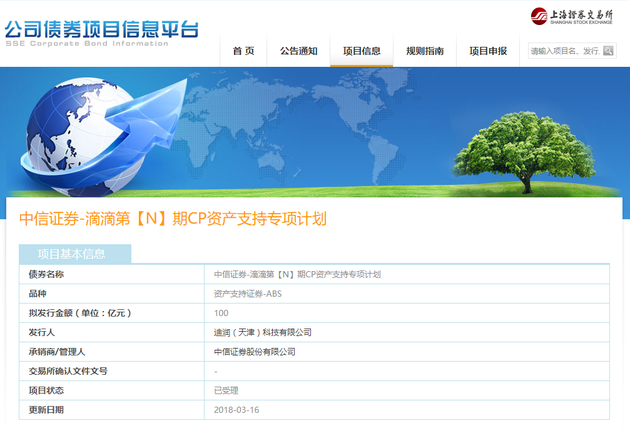Screen dimensions: 630x436
Task: Click the search magnifier icon
Action: (x=609, y=50)
